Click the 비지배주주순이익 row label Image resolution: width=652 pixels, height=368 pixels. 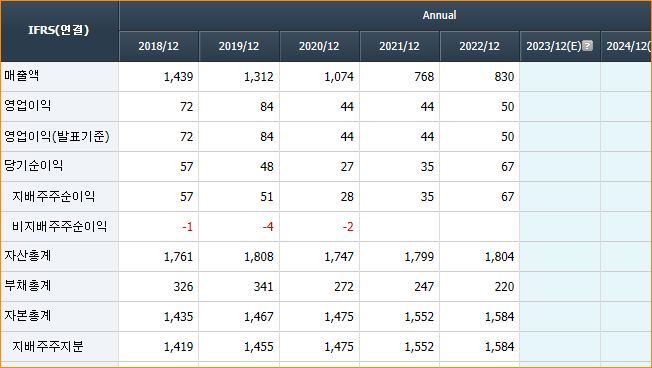pyautogui.click(x=59, y=226)
